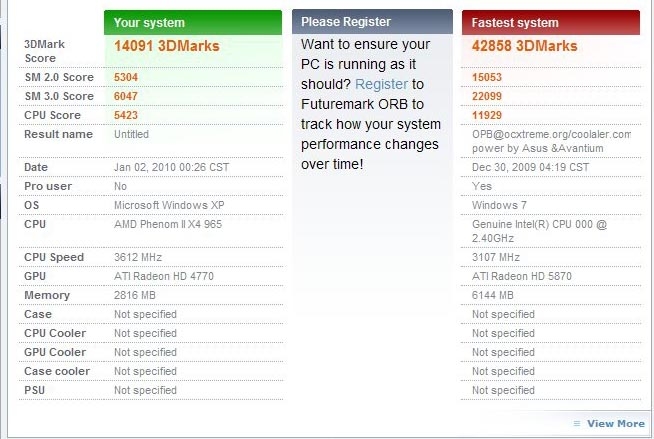Click the fastest CPU score 11929
This screenshot has width=654, height=439.
click(488, 115)
